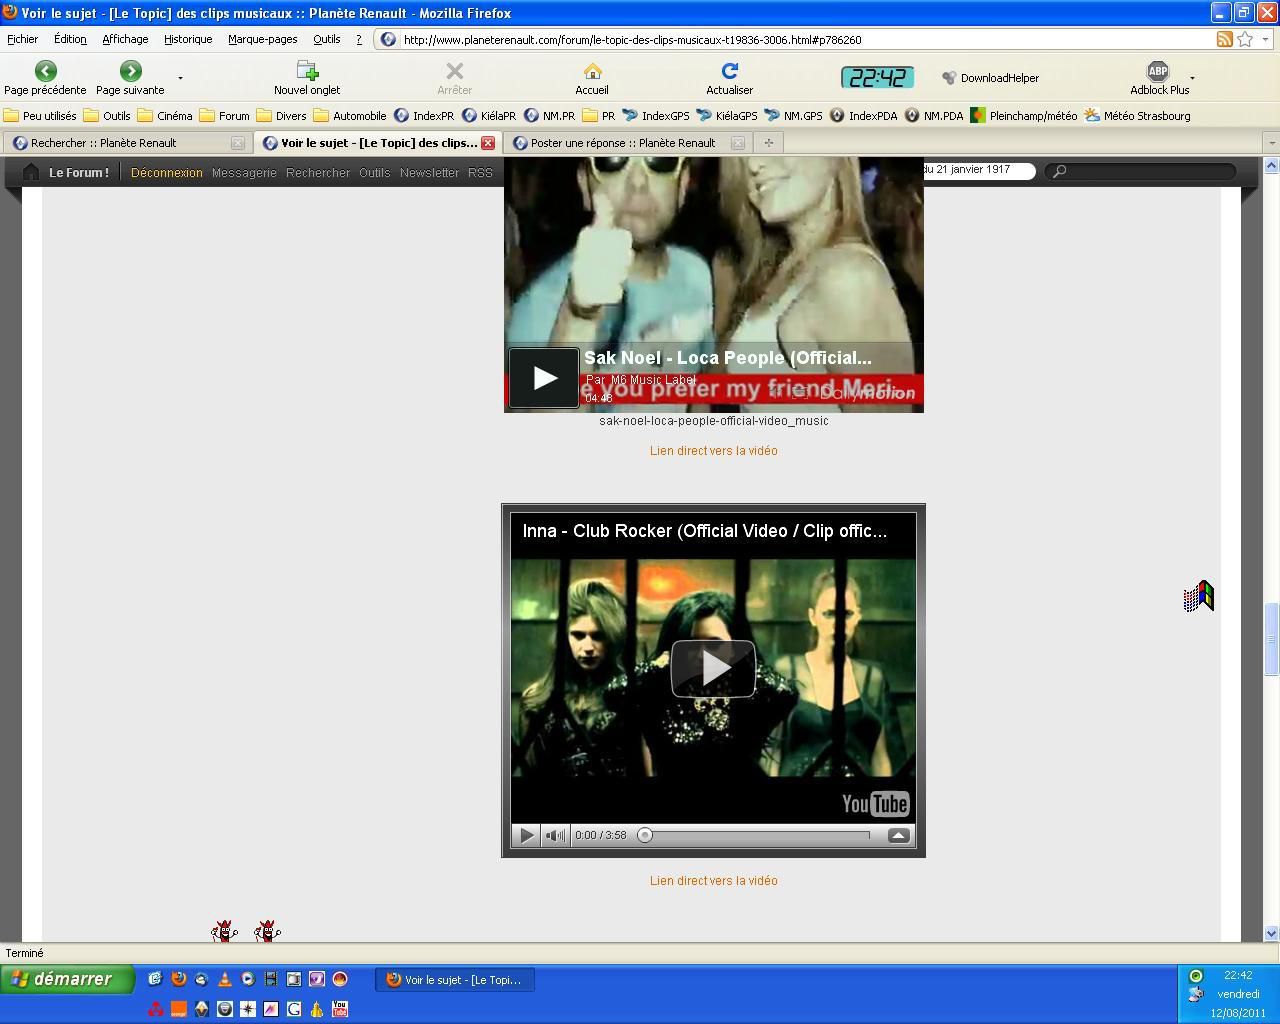Open the history dropdown next to Page suivante
This screenshot has width=1280, height=1024.
pyautogui.click(x=180, y=78)
